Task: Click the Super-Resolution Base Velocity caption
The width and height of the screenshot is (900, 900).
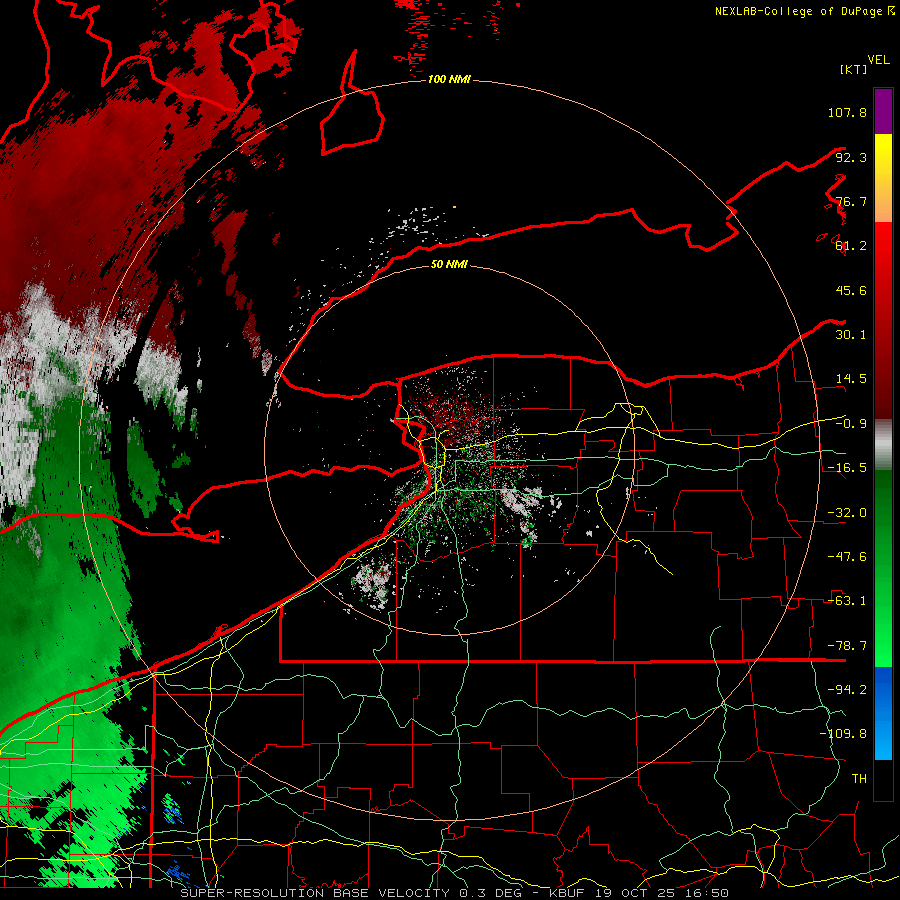Action: [x=455, y=893]
